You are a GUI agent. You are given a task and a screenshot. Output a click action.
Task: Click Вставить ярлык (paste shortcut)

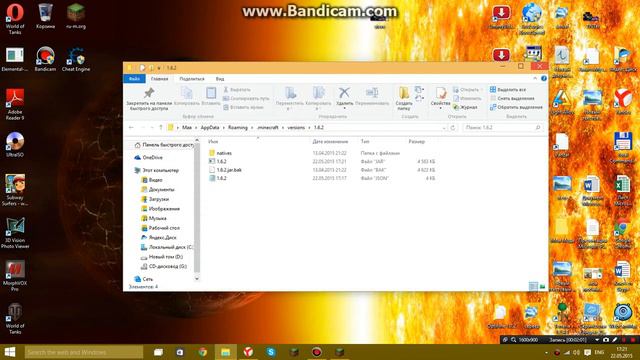(x=243, y=107)
